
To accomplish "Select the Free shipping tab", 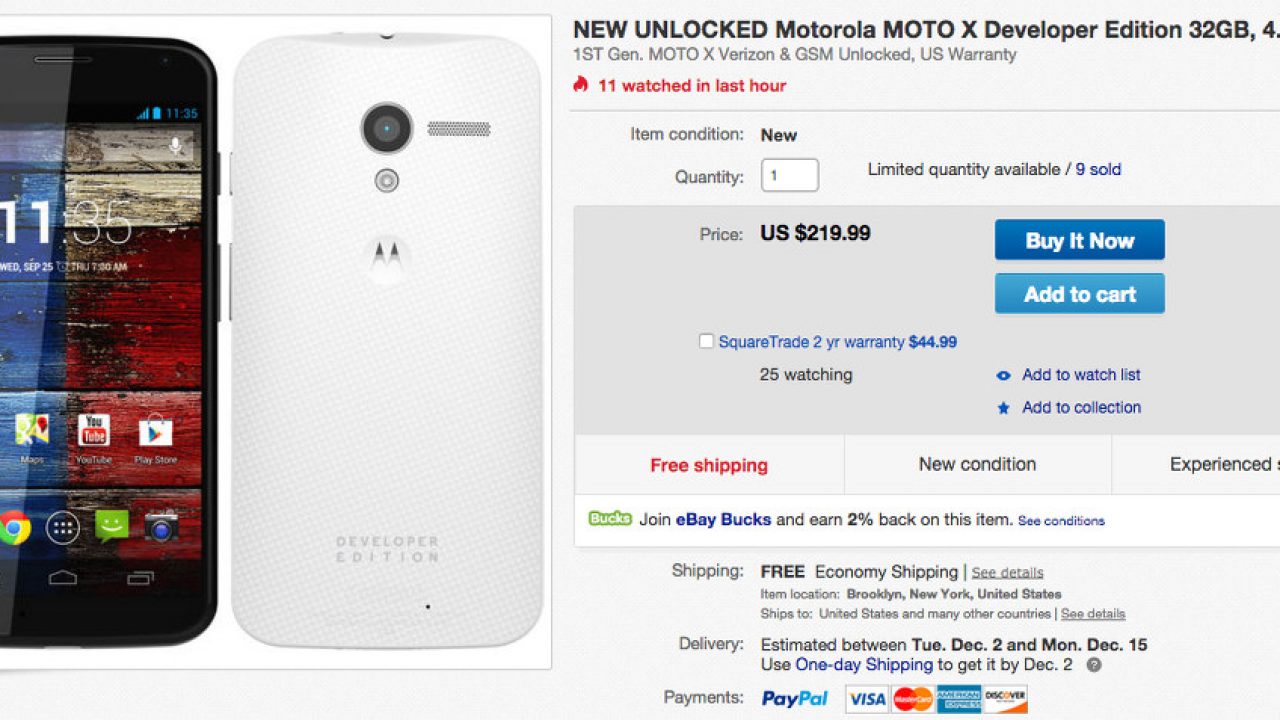I will 709,465.
